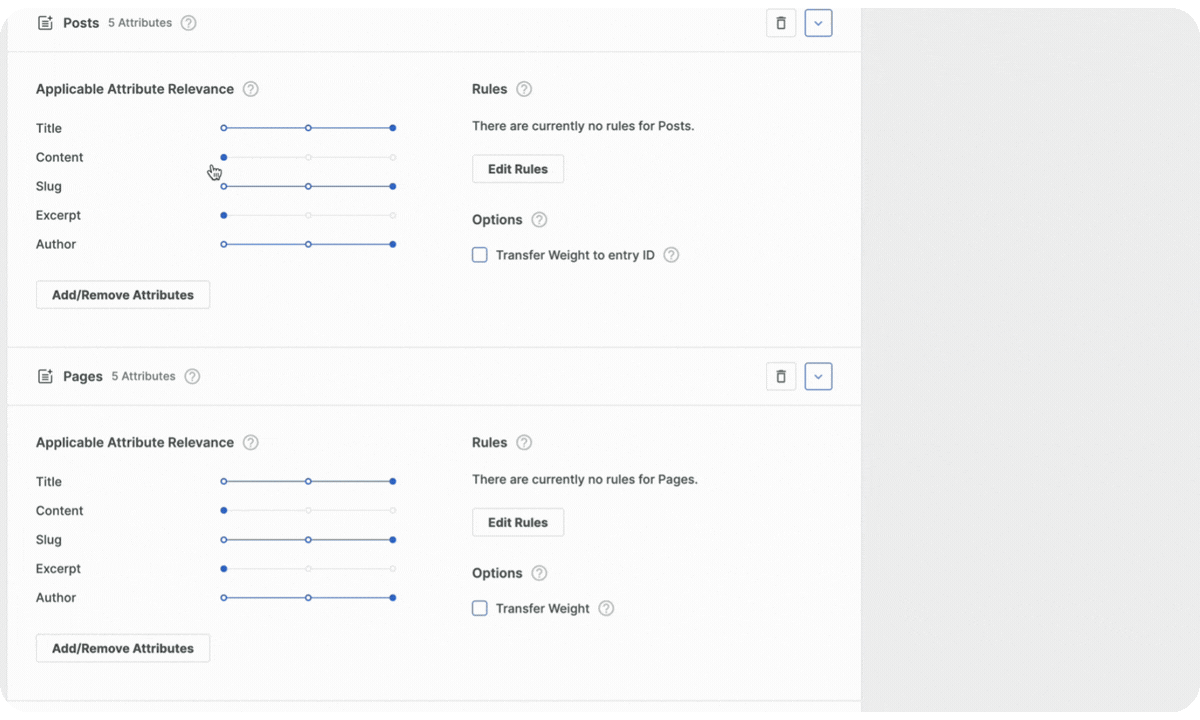Open help tooltip beside Posts attribute count
The image size is (1200, 720).
point(188,22)
